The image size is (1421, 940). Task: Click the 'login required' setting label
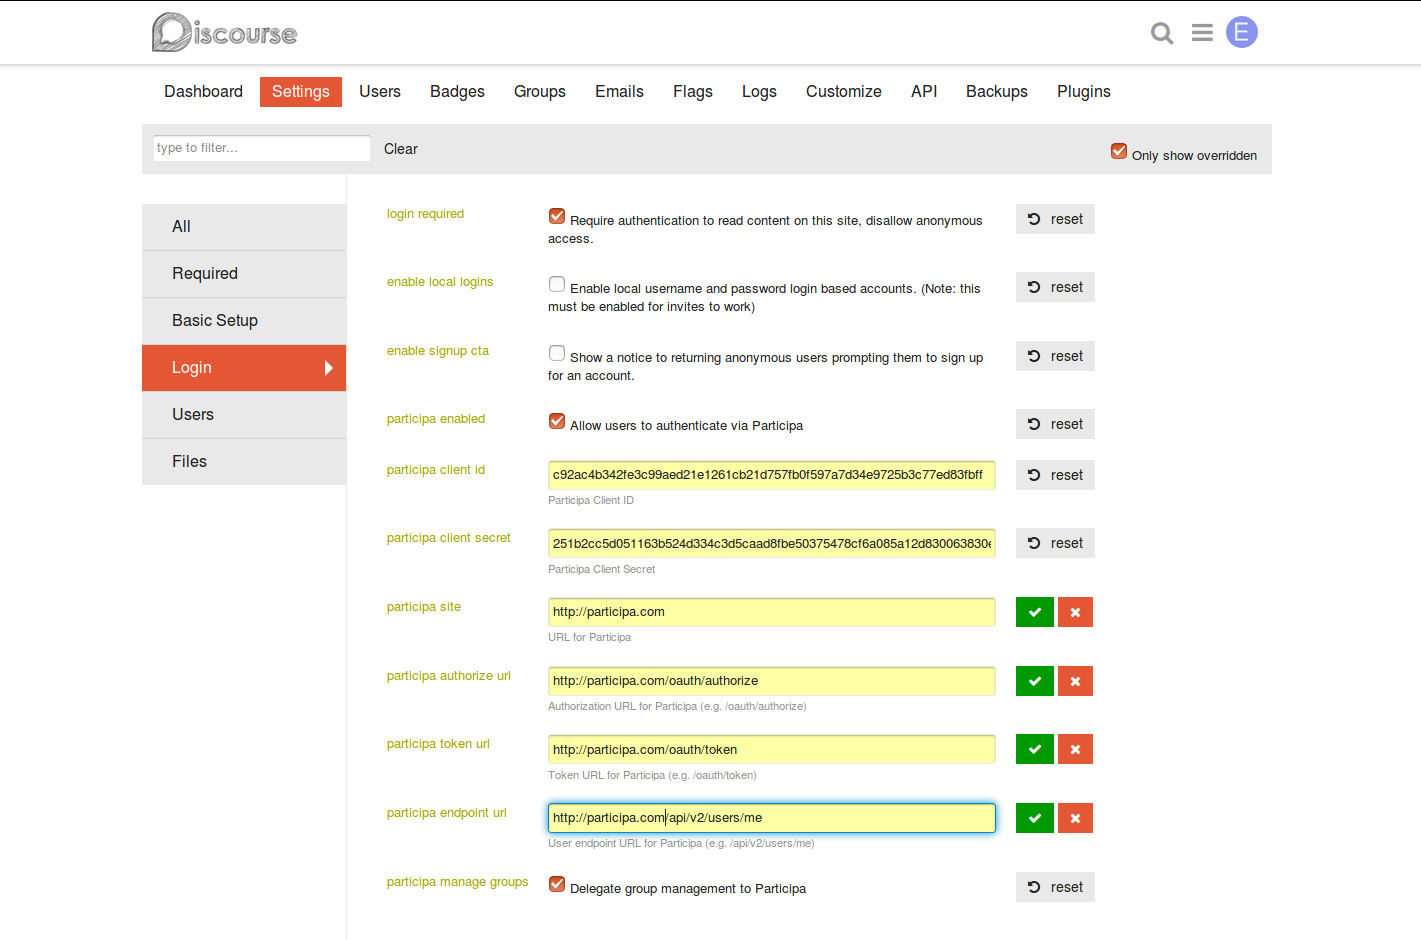pyautogui.click(x=425, y=214)
